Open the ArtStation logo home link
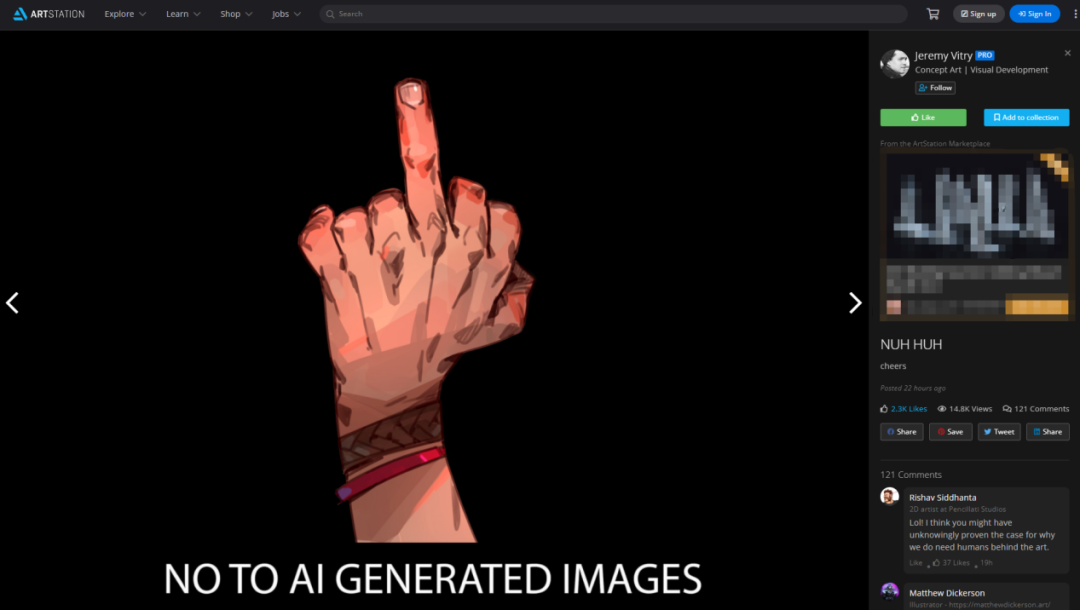This screenshot has height=610, width=1080. pos(49,14)
